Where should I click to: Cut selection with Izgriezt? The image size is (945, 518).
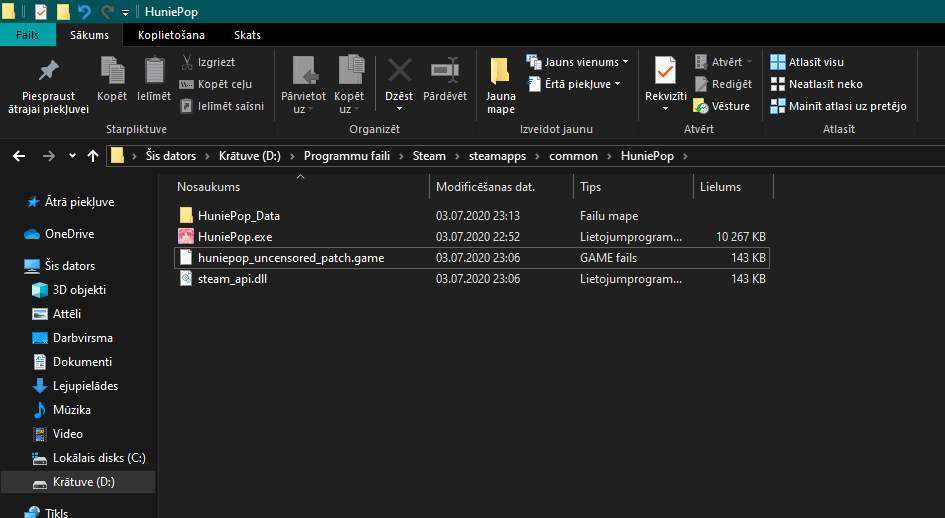pos(207,62)
